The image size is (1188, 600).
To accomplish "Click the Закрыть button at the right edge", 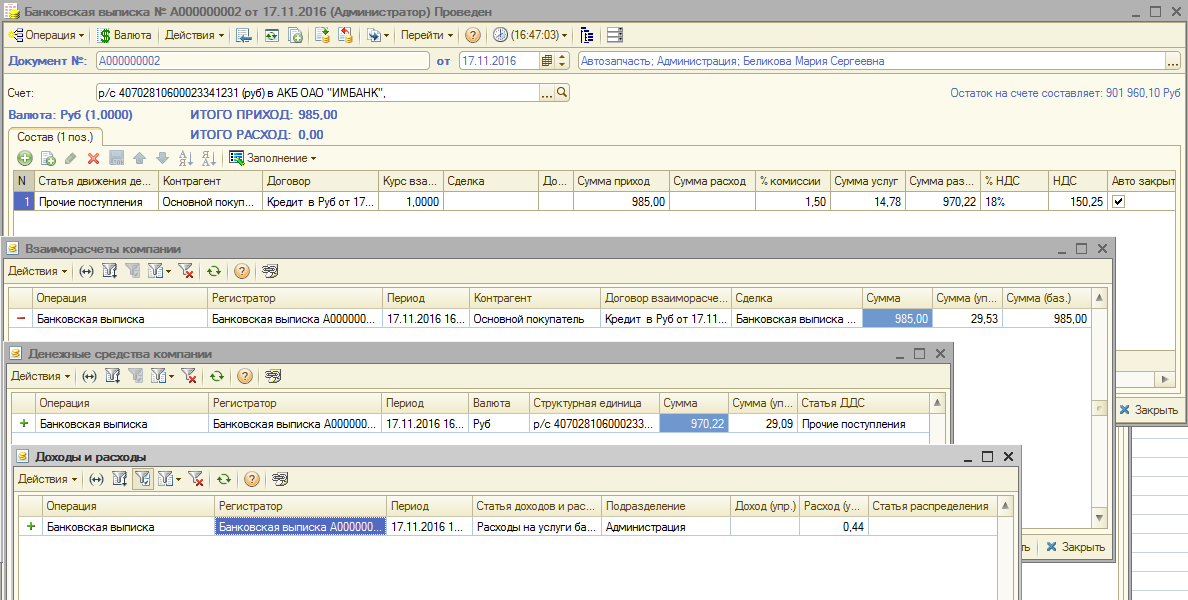I will pyautogui.click(x=1149, y=410).
